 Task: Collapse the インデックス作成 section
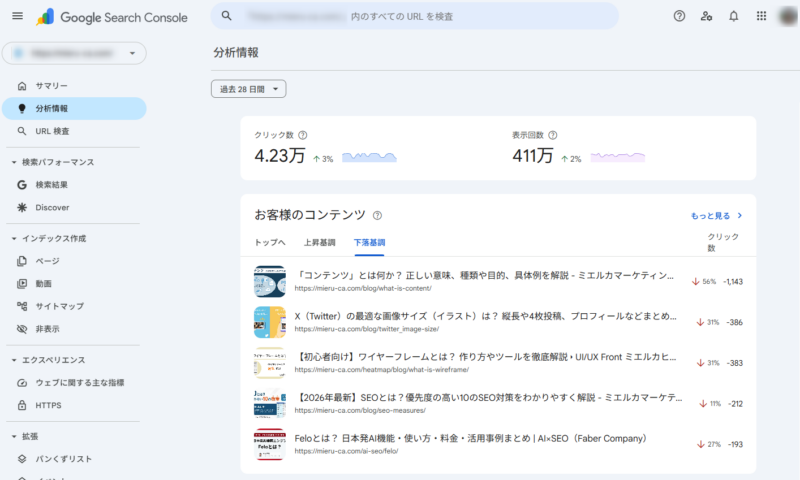[14, 238]
